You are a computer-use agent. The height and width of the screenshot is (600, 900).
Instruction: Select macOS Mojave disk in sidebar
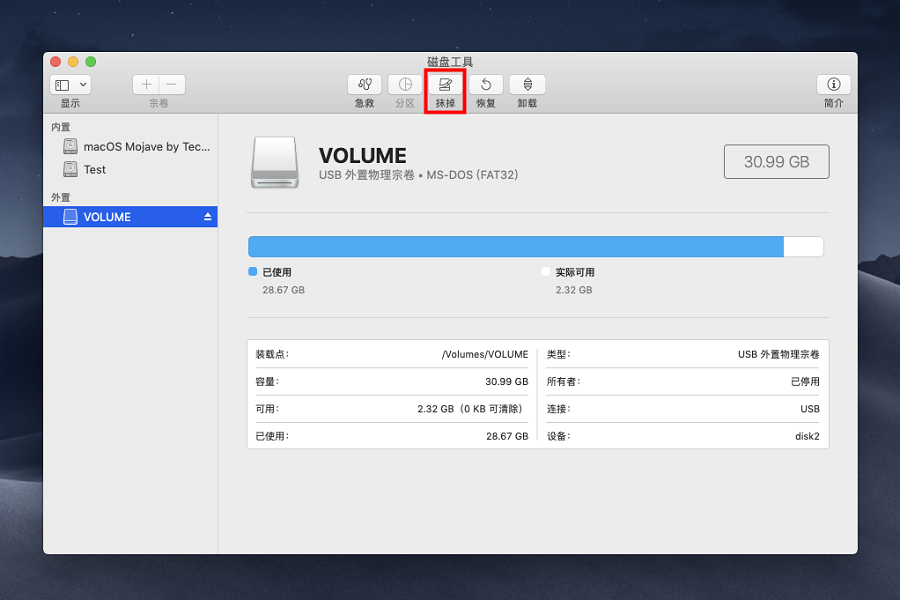(x=146, y=146)
